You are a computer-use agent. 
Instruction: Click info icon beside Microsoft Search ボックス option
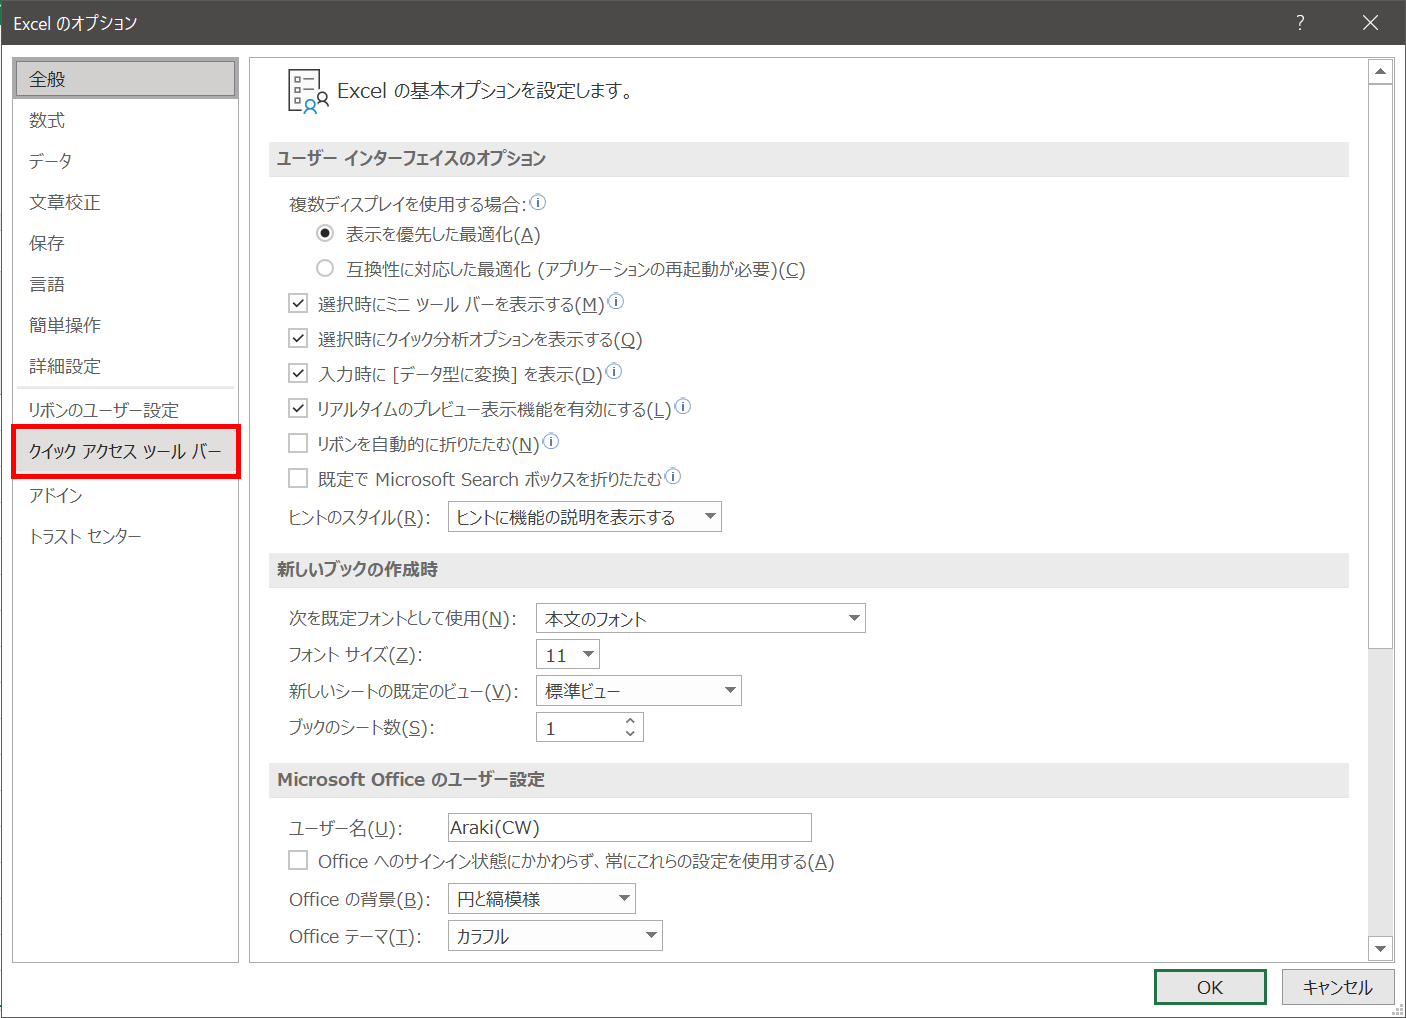pyautogui.click(x=673, y=476)
